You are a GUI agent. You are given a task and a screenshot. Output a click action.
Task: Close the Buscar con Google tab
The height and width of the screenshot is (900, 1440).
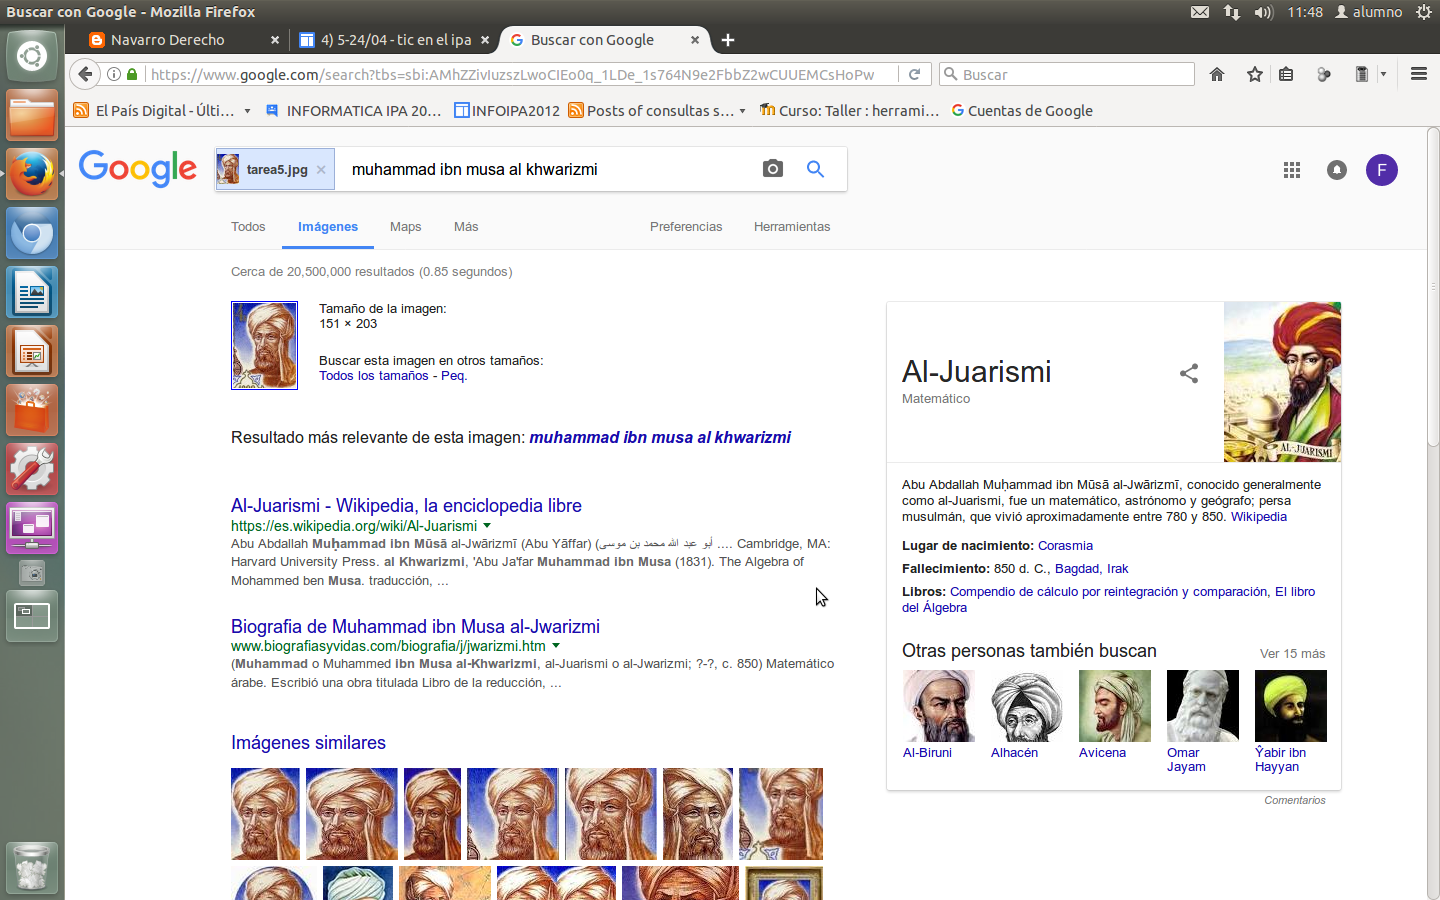695,40
